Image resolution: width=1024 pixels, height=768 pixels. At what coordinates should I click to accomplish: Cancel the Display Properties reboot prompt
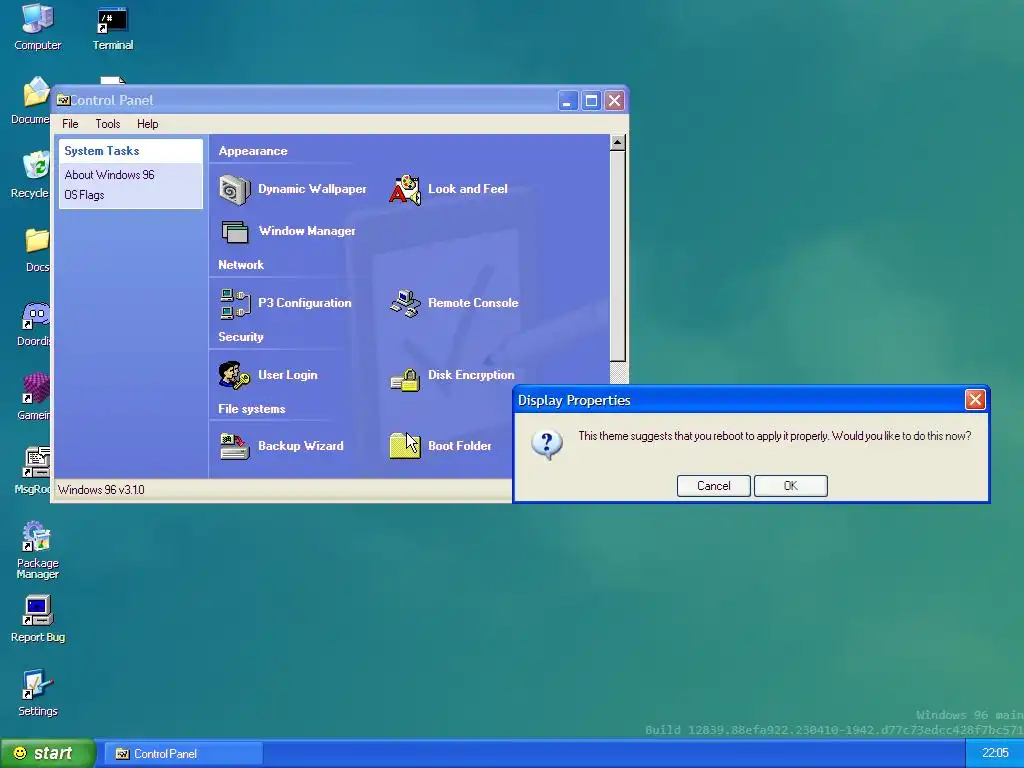714,486
